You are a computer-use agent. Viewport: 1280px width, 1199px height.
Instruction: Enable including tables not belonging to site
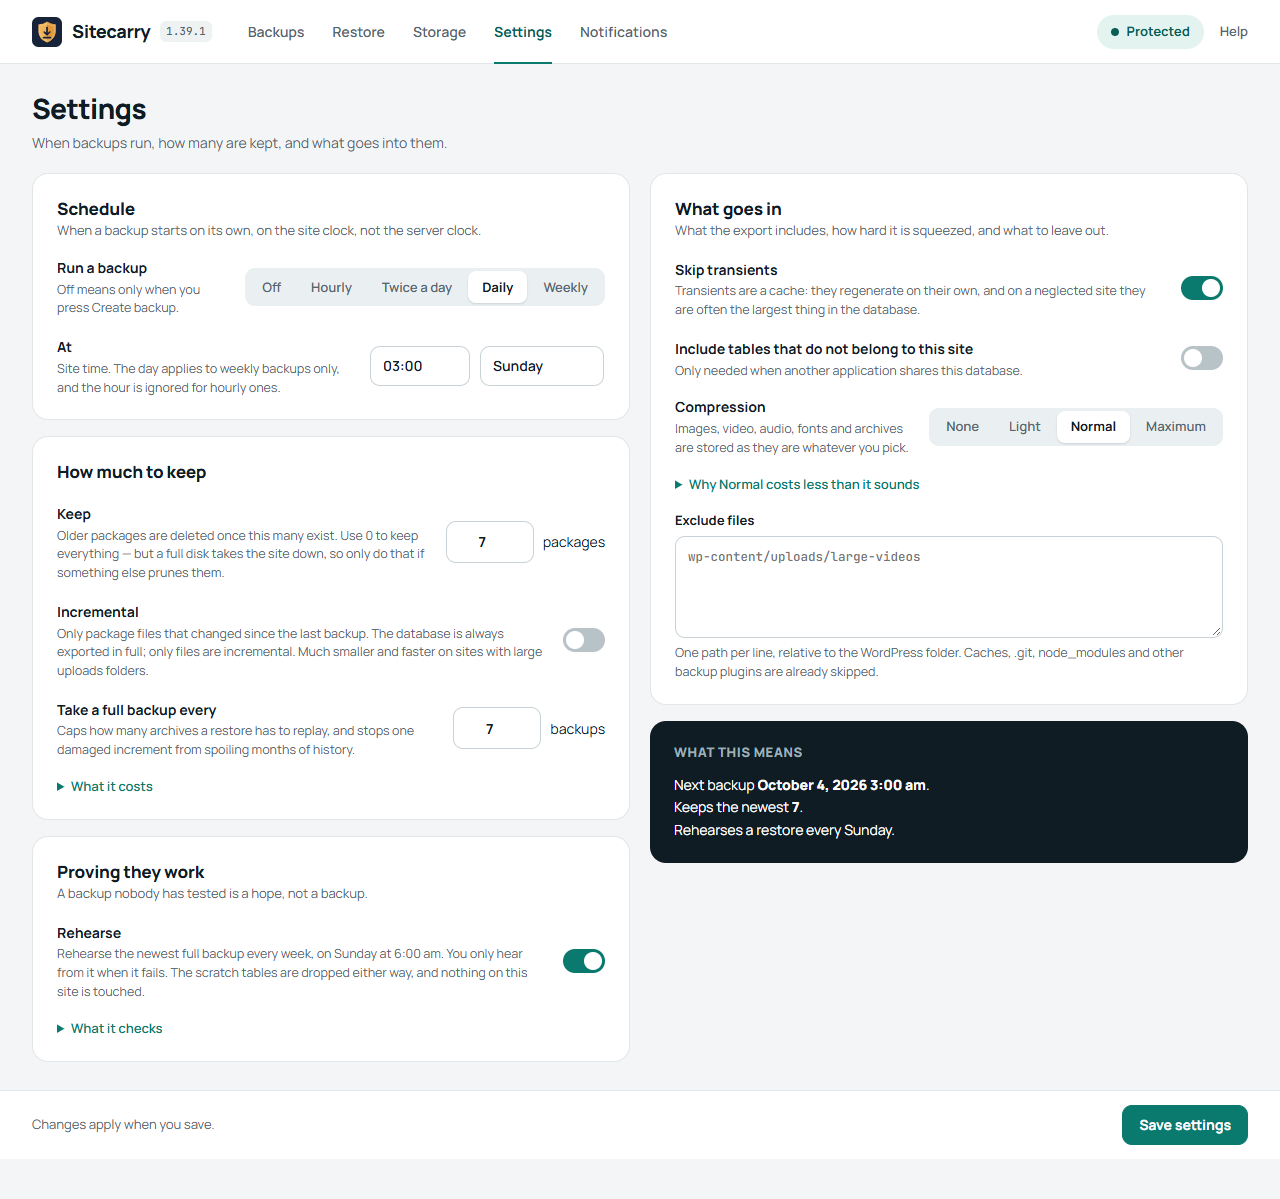point(1202,358)
